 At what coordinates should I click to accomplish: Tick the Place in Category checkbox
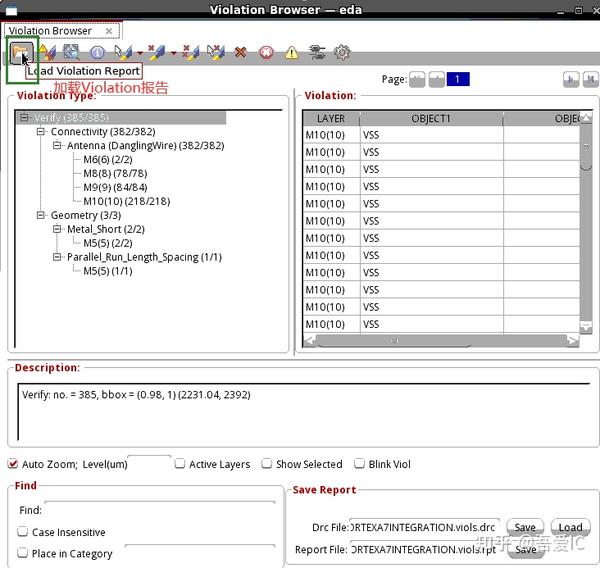click(23, 552)
